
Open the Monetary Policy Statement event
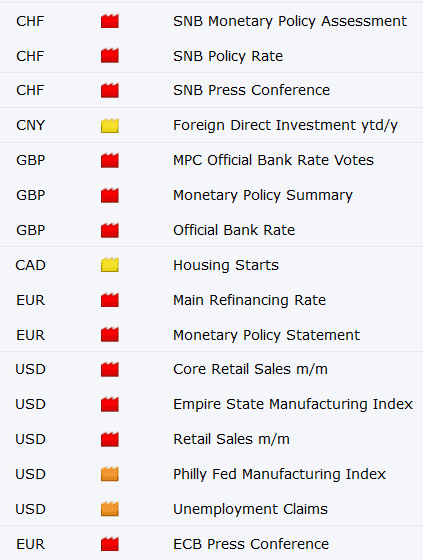tap(267, 335)
